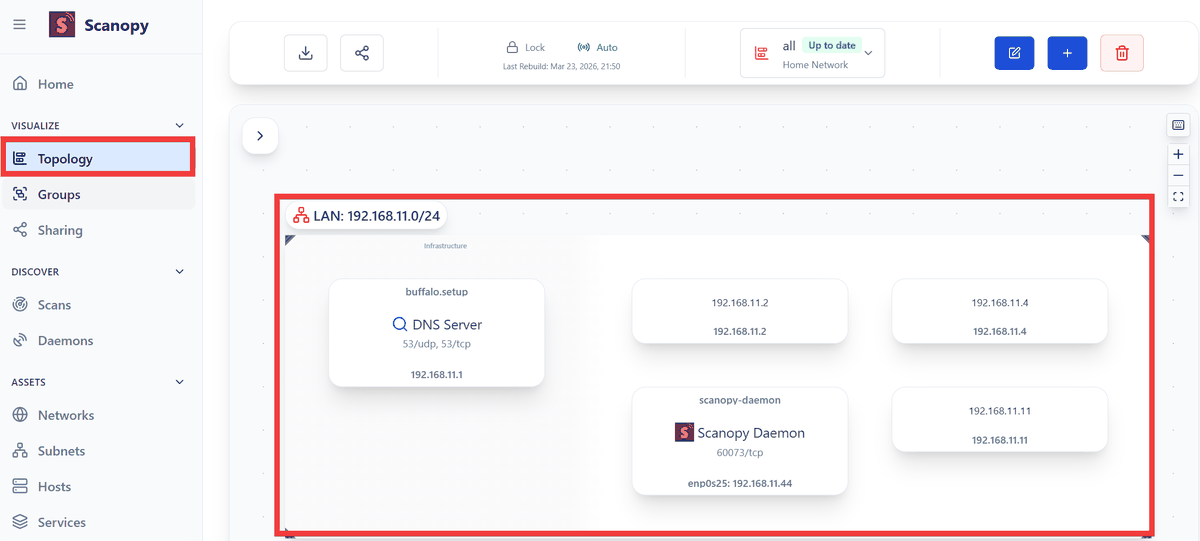Click the download topology icon button
Viewport: 1200px width, 541px height.
coord(306,53)
